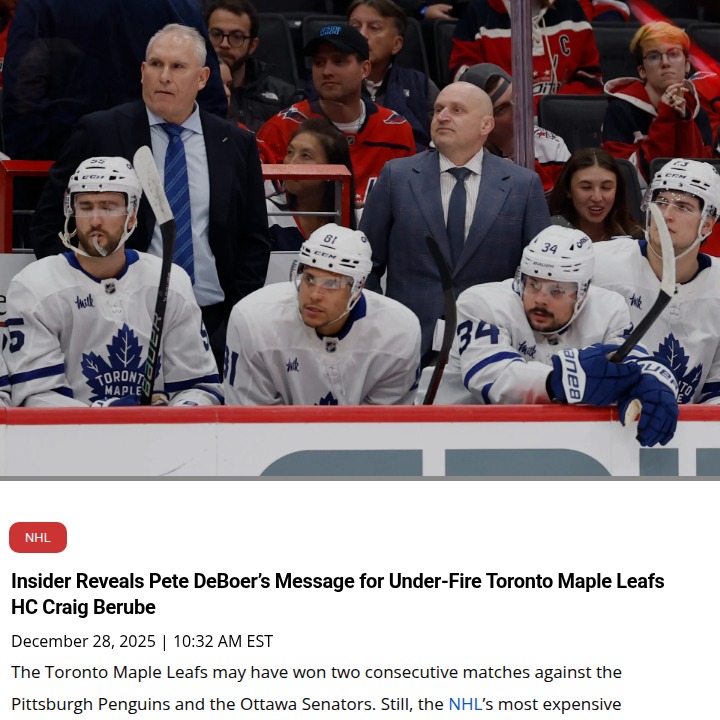
Task: Click the red NHL category tag
Action: pos(38,537)
